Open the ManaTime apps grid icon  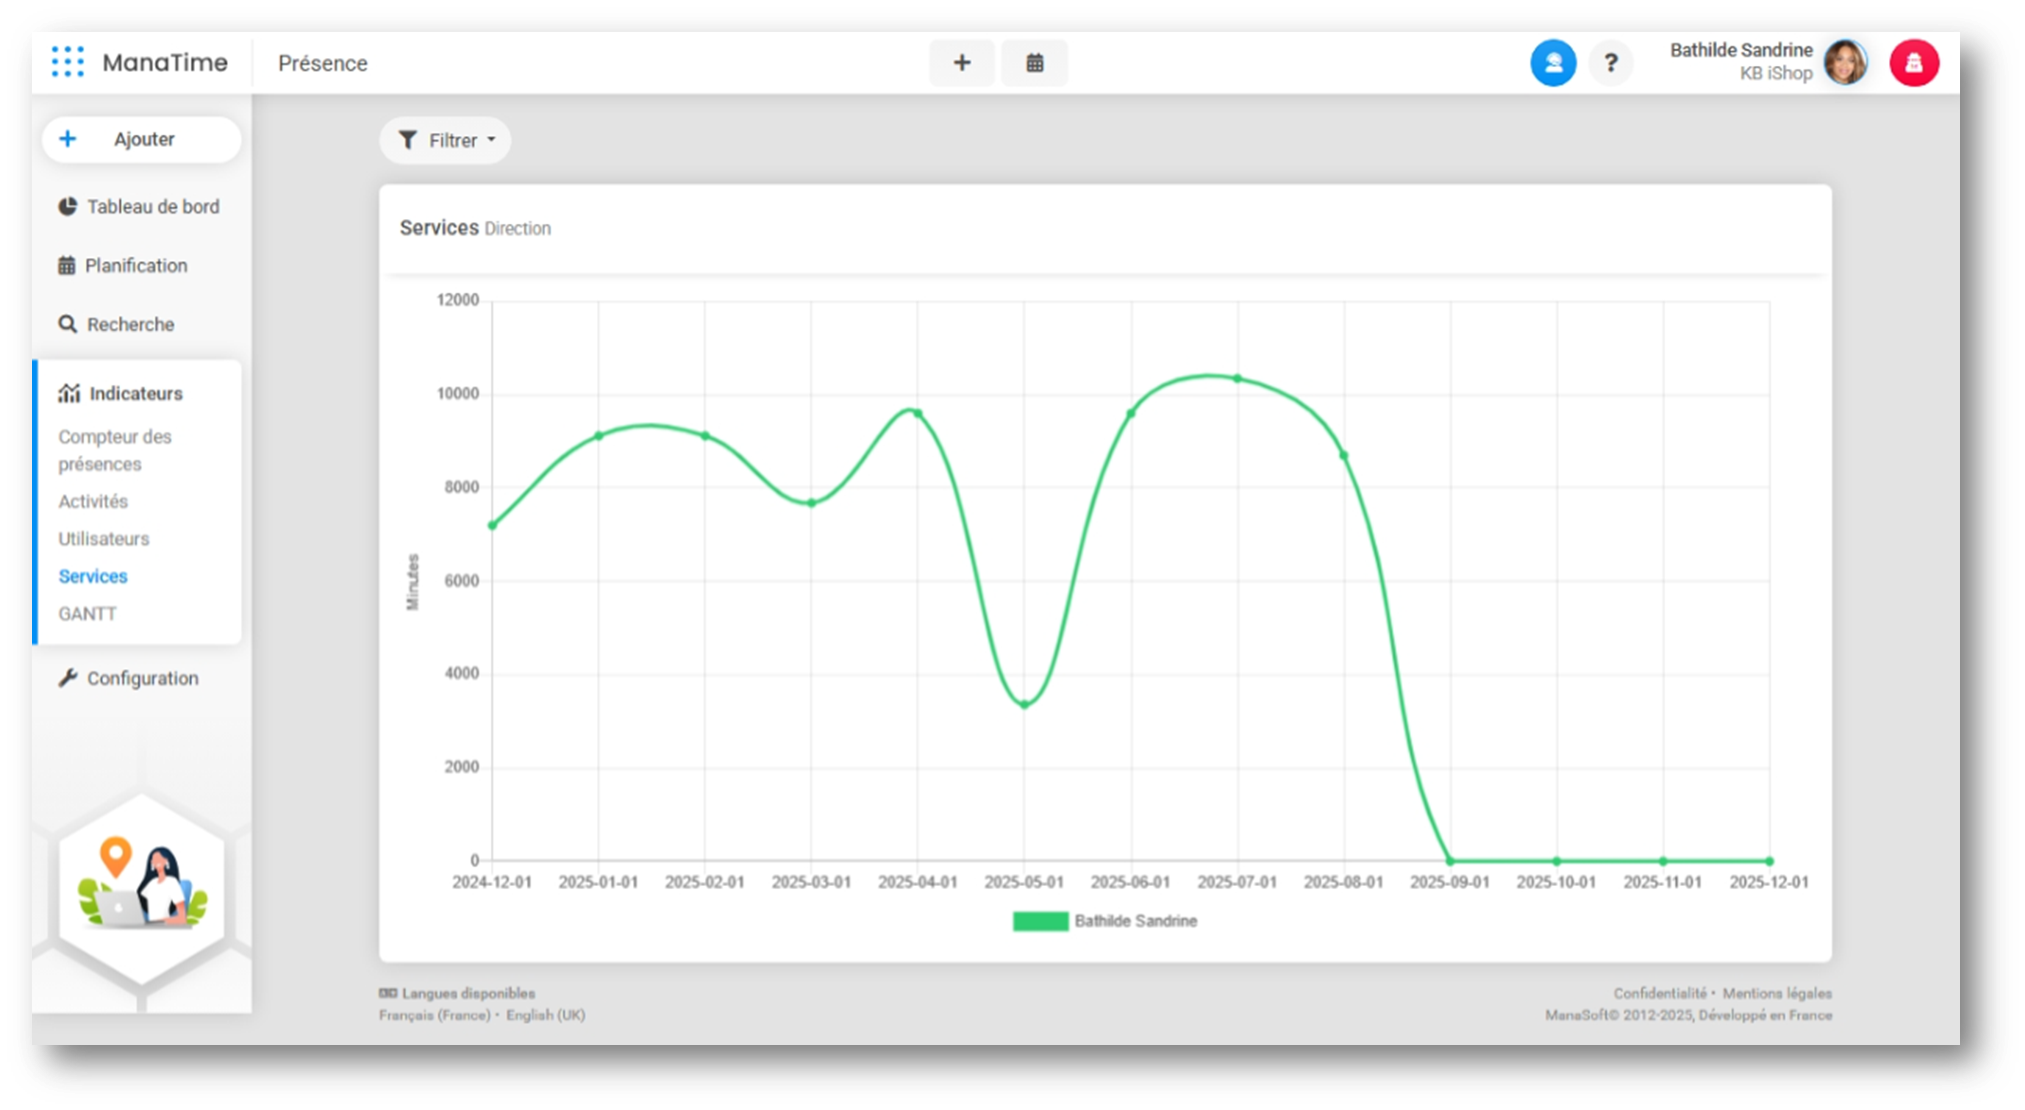click(67, 62)
